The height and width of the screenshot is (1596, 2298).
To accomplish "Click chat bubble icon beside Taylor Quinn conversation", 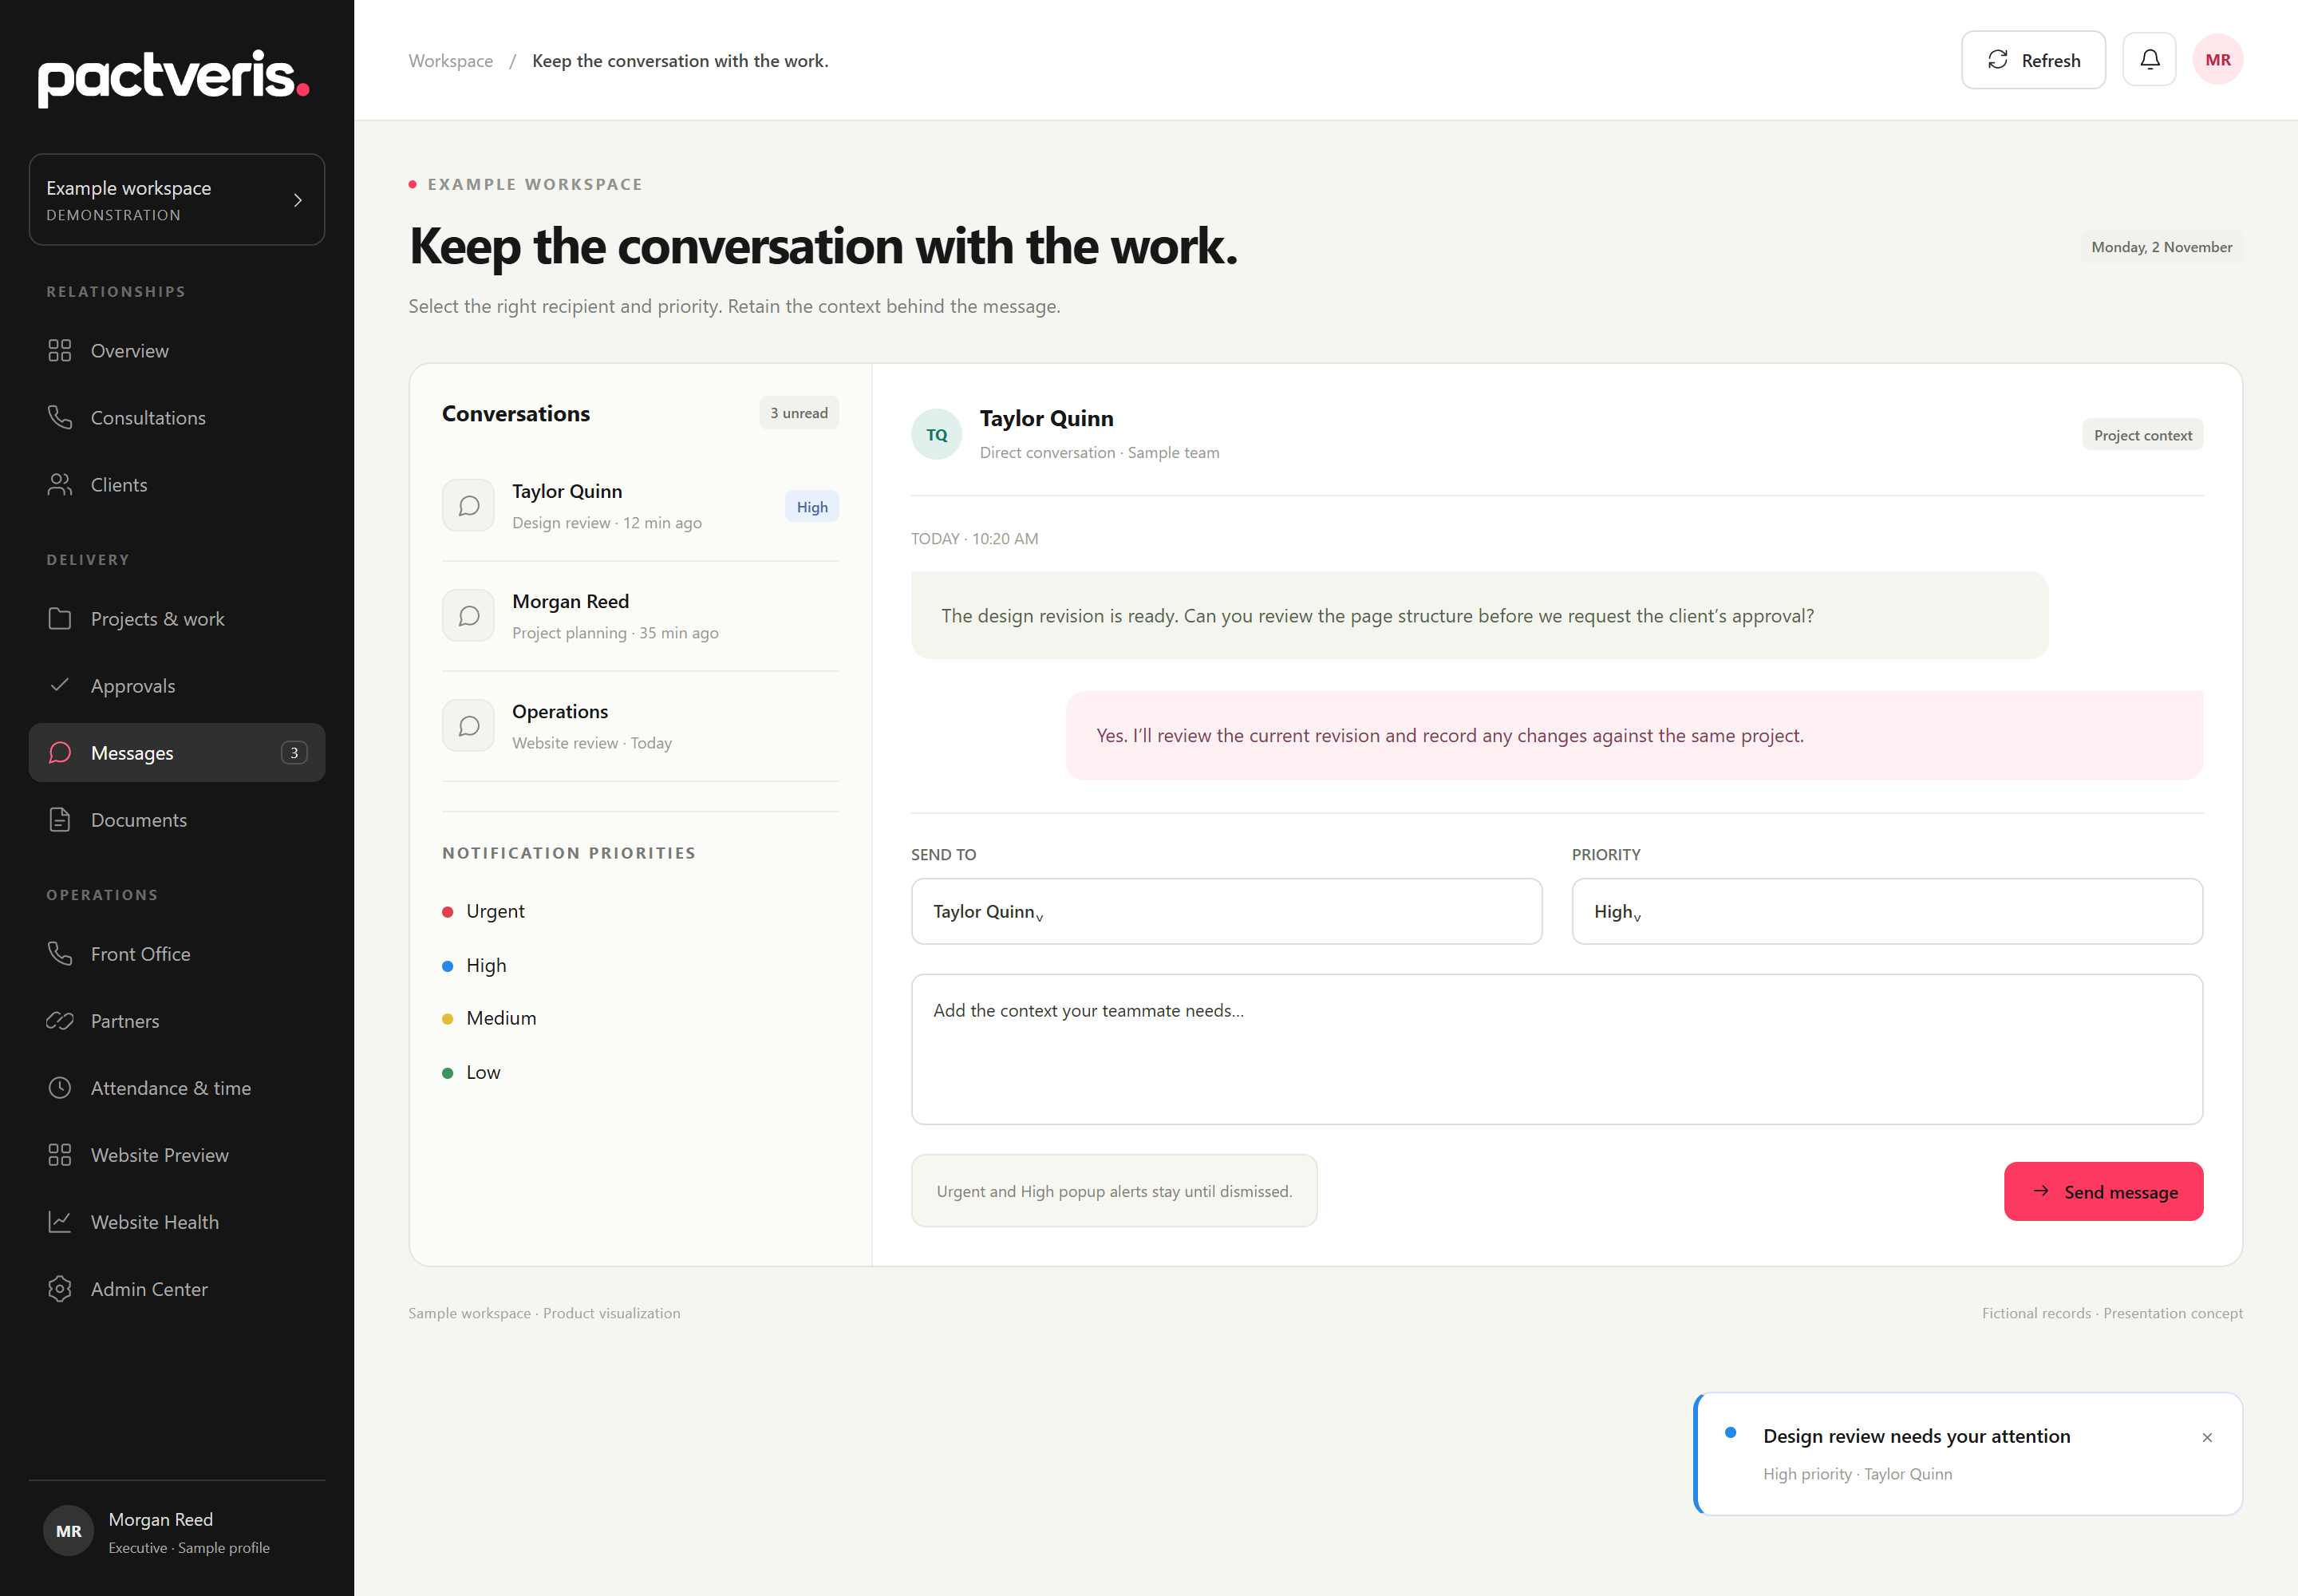I will pyautogui.click(x=468, y=506).
